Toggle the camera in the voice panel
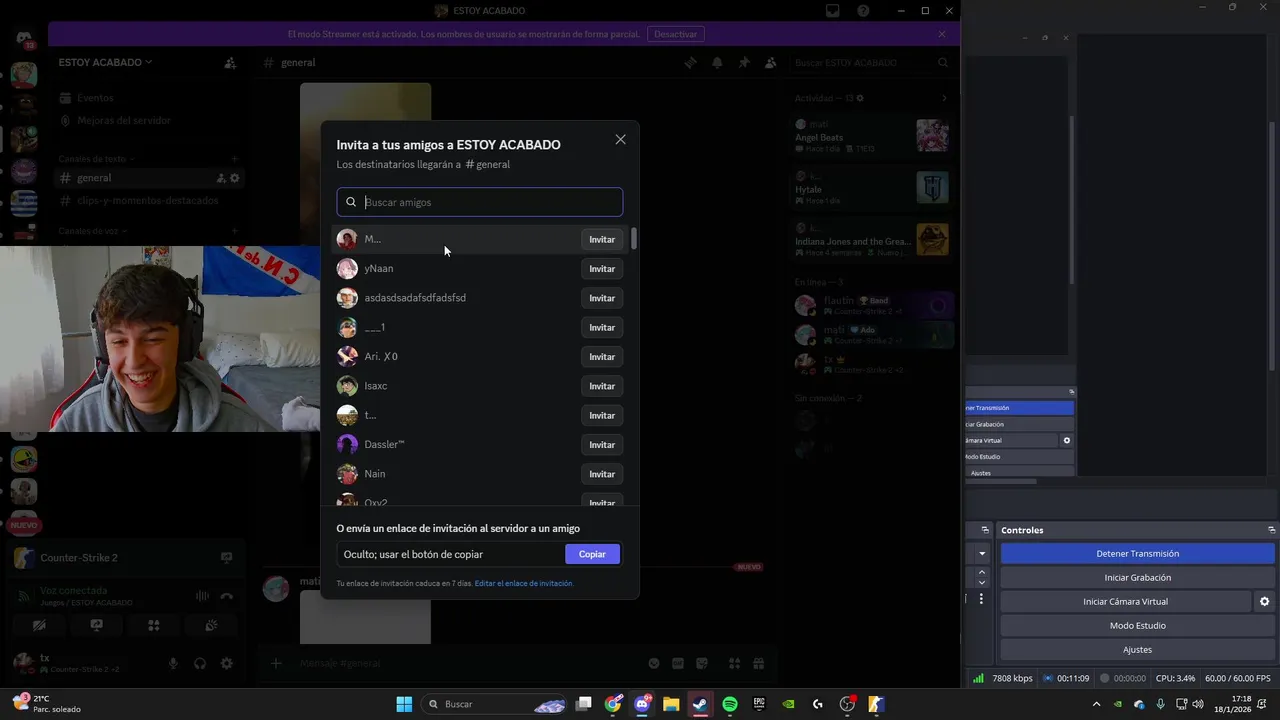This screenshot has height=720, width=1280. coord(39,625)
